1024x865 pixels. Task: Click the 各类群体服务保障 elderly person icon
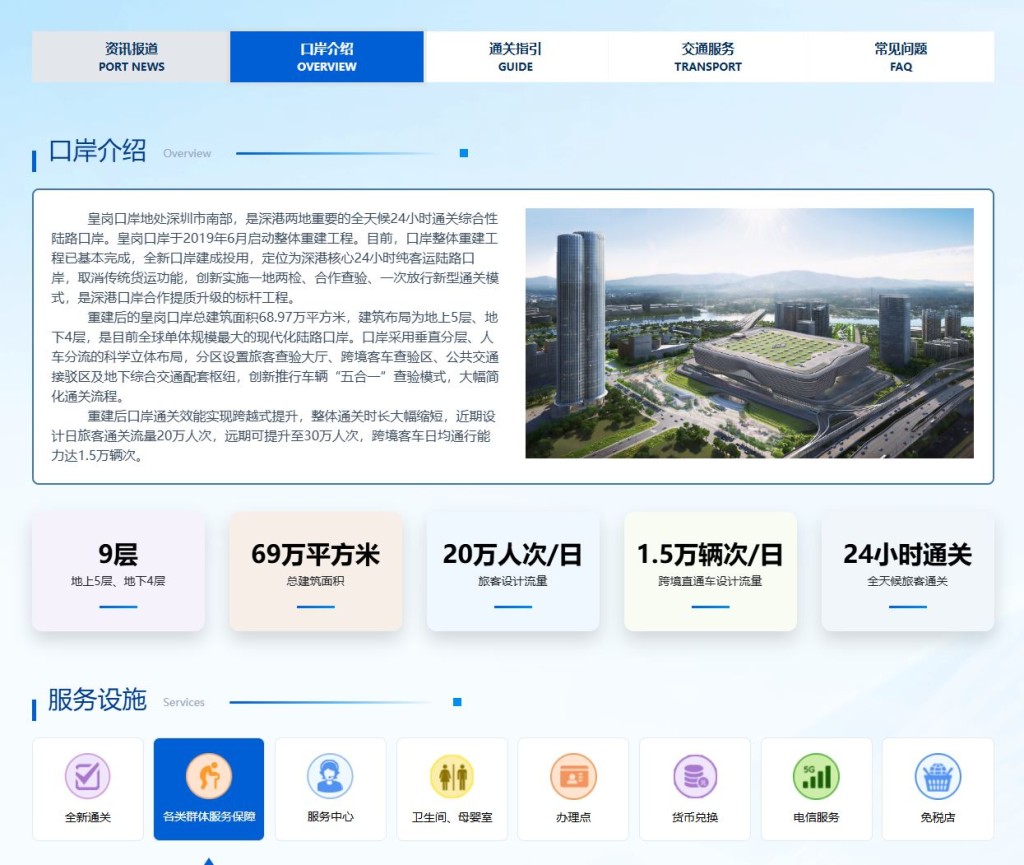point(209,776)
